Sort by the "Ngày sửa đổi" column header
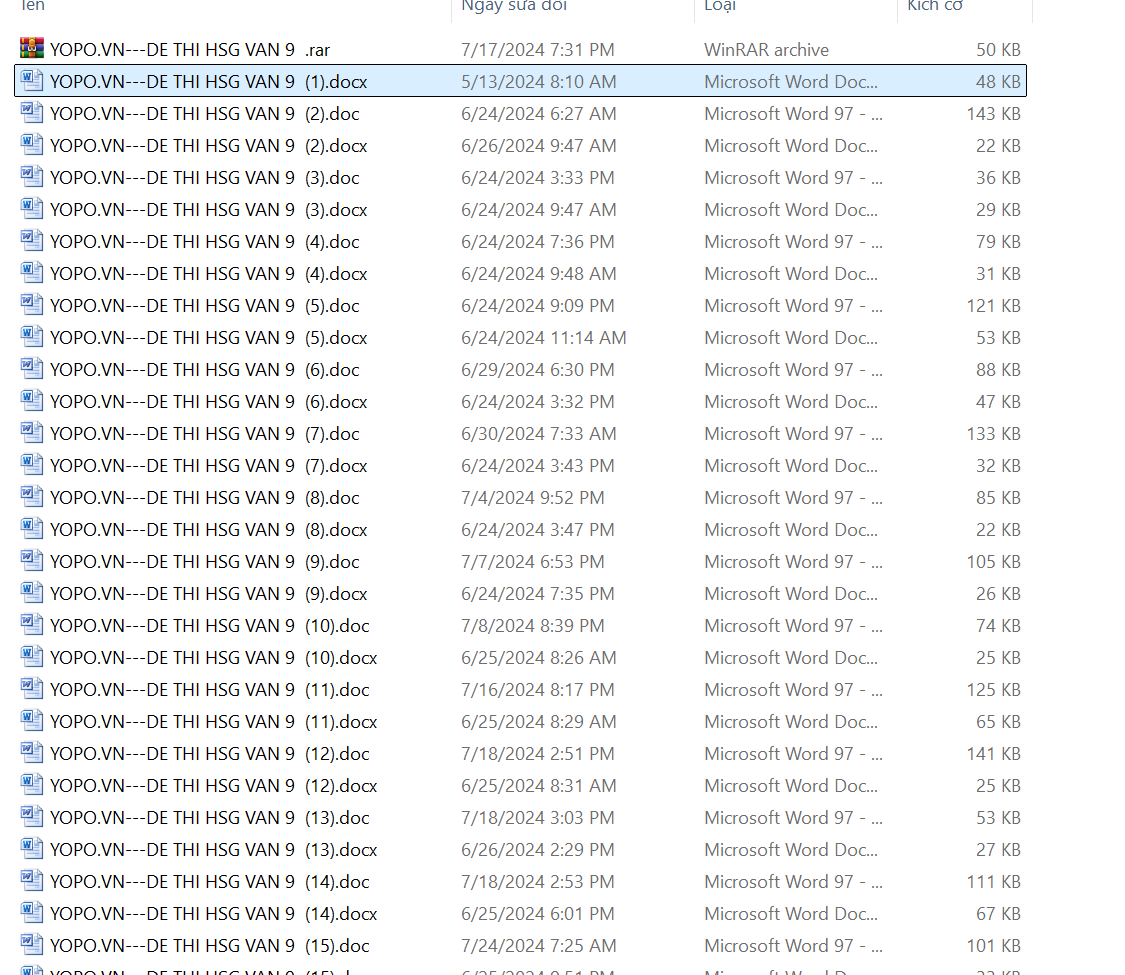This screenshot has width=1125, height=975. coord(514,6)
